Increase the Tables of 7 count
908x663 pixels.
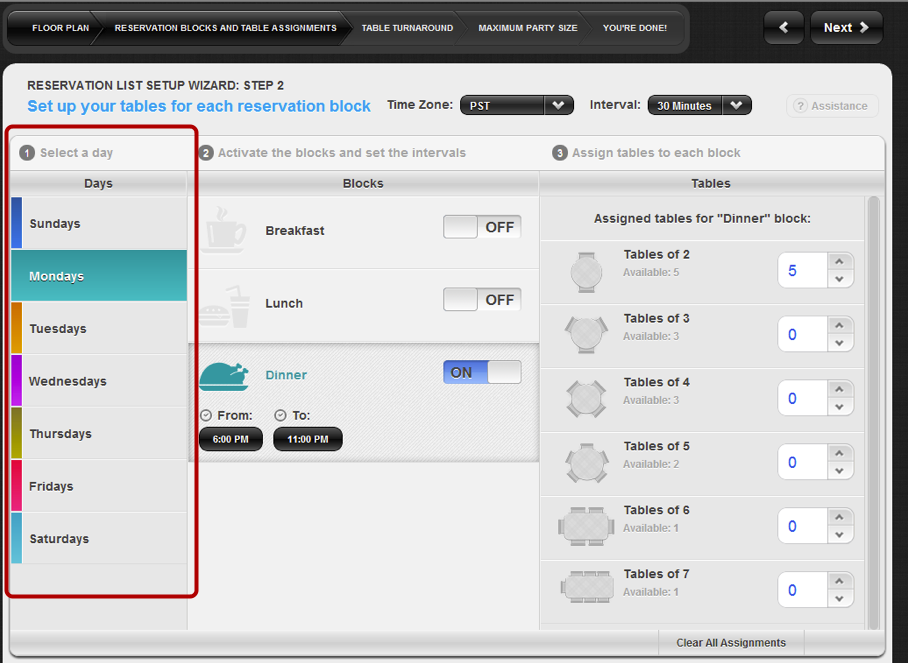point(839,581)
